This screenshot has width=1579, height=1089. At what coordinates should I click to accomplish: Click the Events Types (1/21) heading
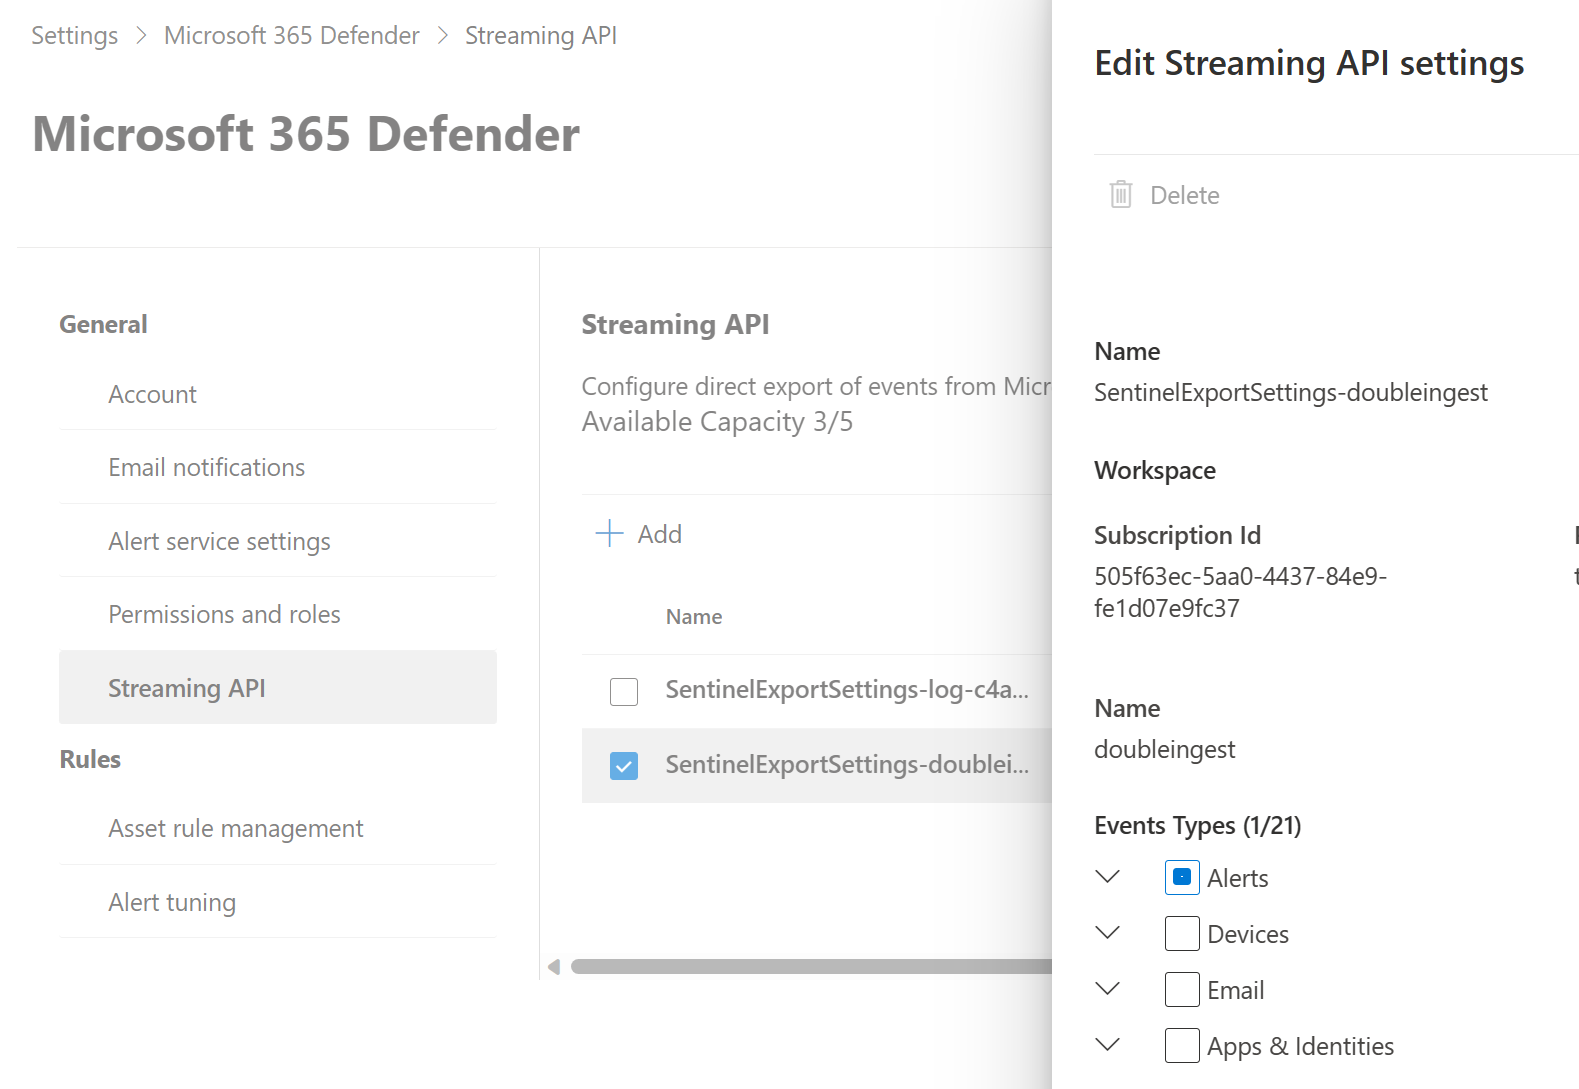(1197, 825)
